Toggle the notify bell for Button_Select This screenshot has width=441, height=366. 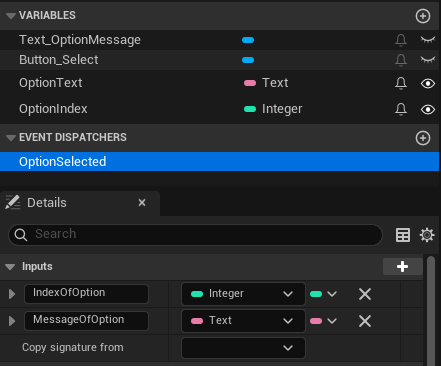point(401,60)
